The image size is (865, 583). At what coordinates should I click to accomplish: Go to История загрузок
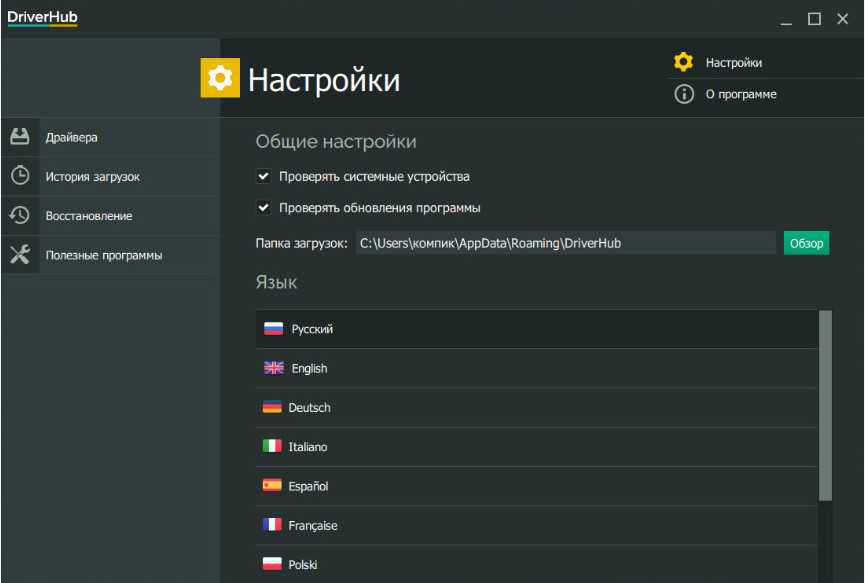pyautogui.click(x=92, y=176)
